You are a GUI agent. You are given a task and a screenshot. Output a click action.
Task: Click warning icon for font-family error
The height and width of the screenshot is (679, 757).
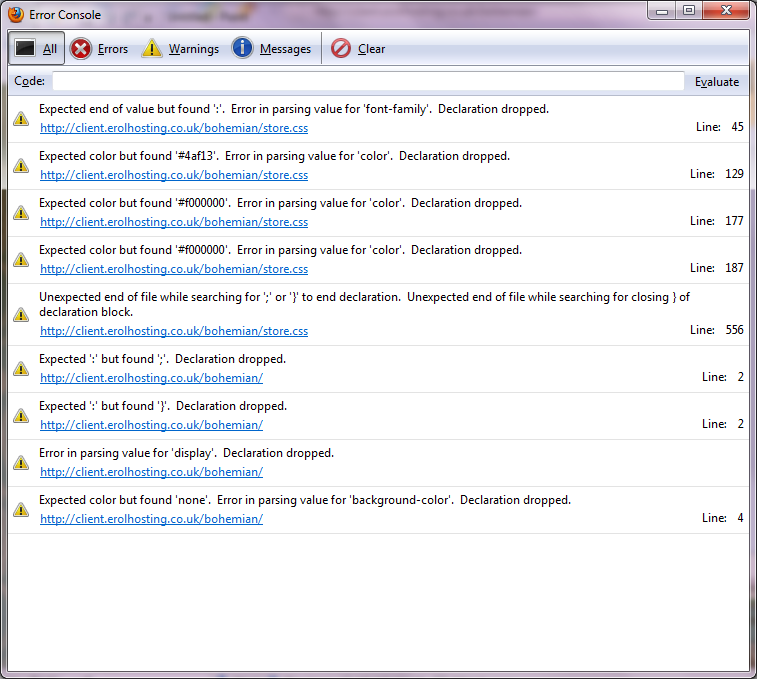point(21,119)
